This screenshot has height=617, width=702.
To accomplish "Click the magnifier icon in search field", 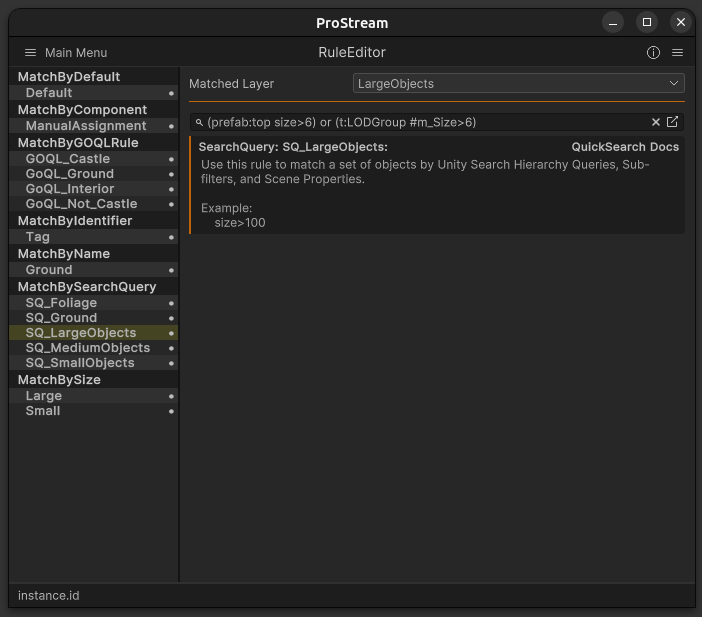I will click(200, 122).
